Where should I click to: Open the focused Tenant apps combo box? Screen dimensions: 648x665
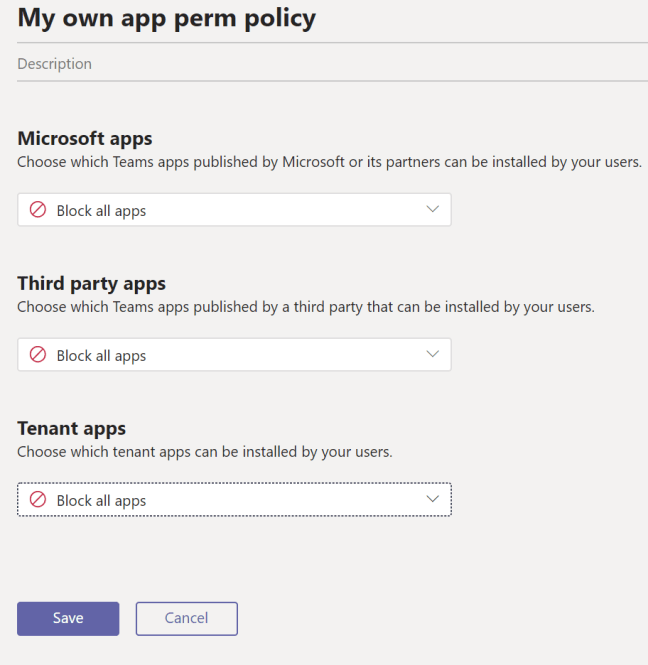(234, 500)
